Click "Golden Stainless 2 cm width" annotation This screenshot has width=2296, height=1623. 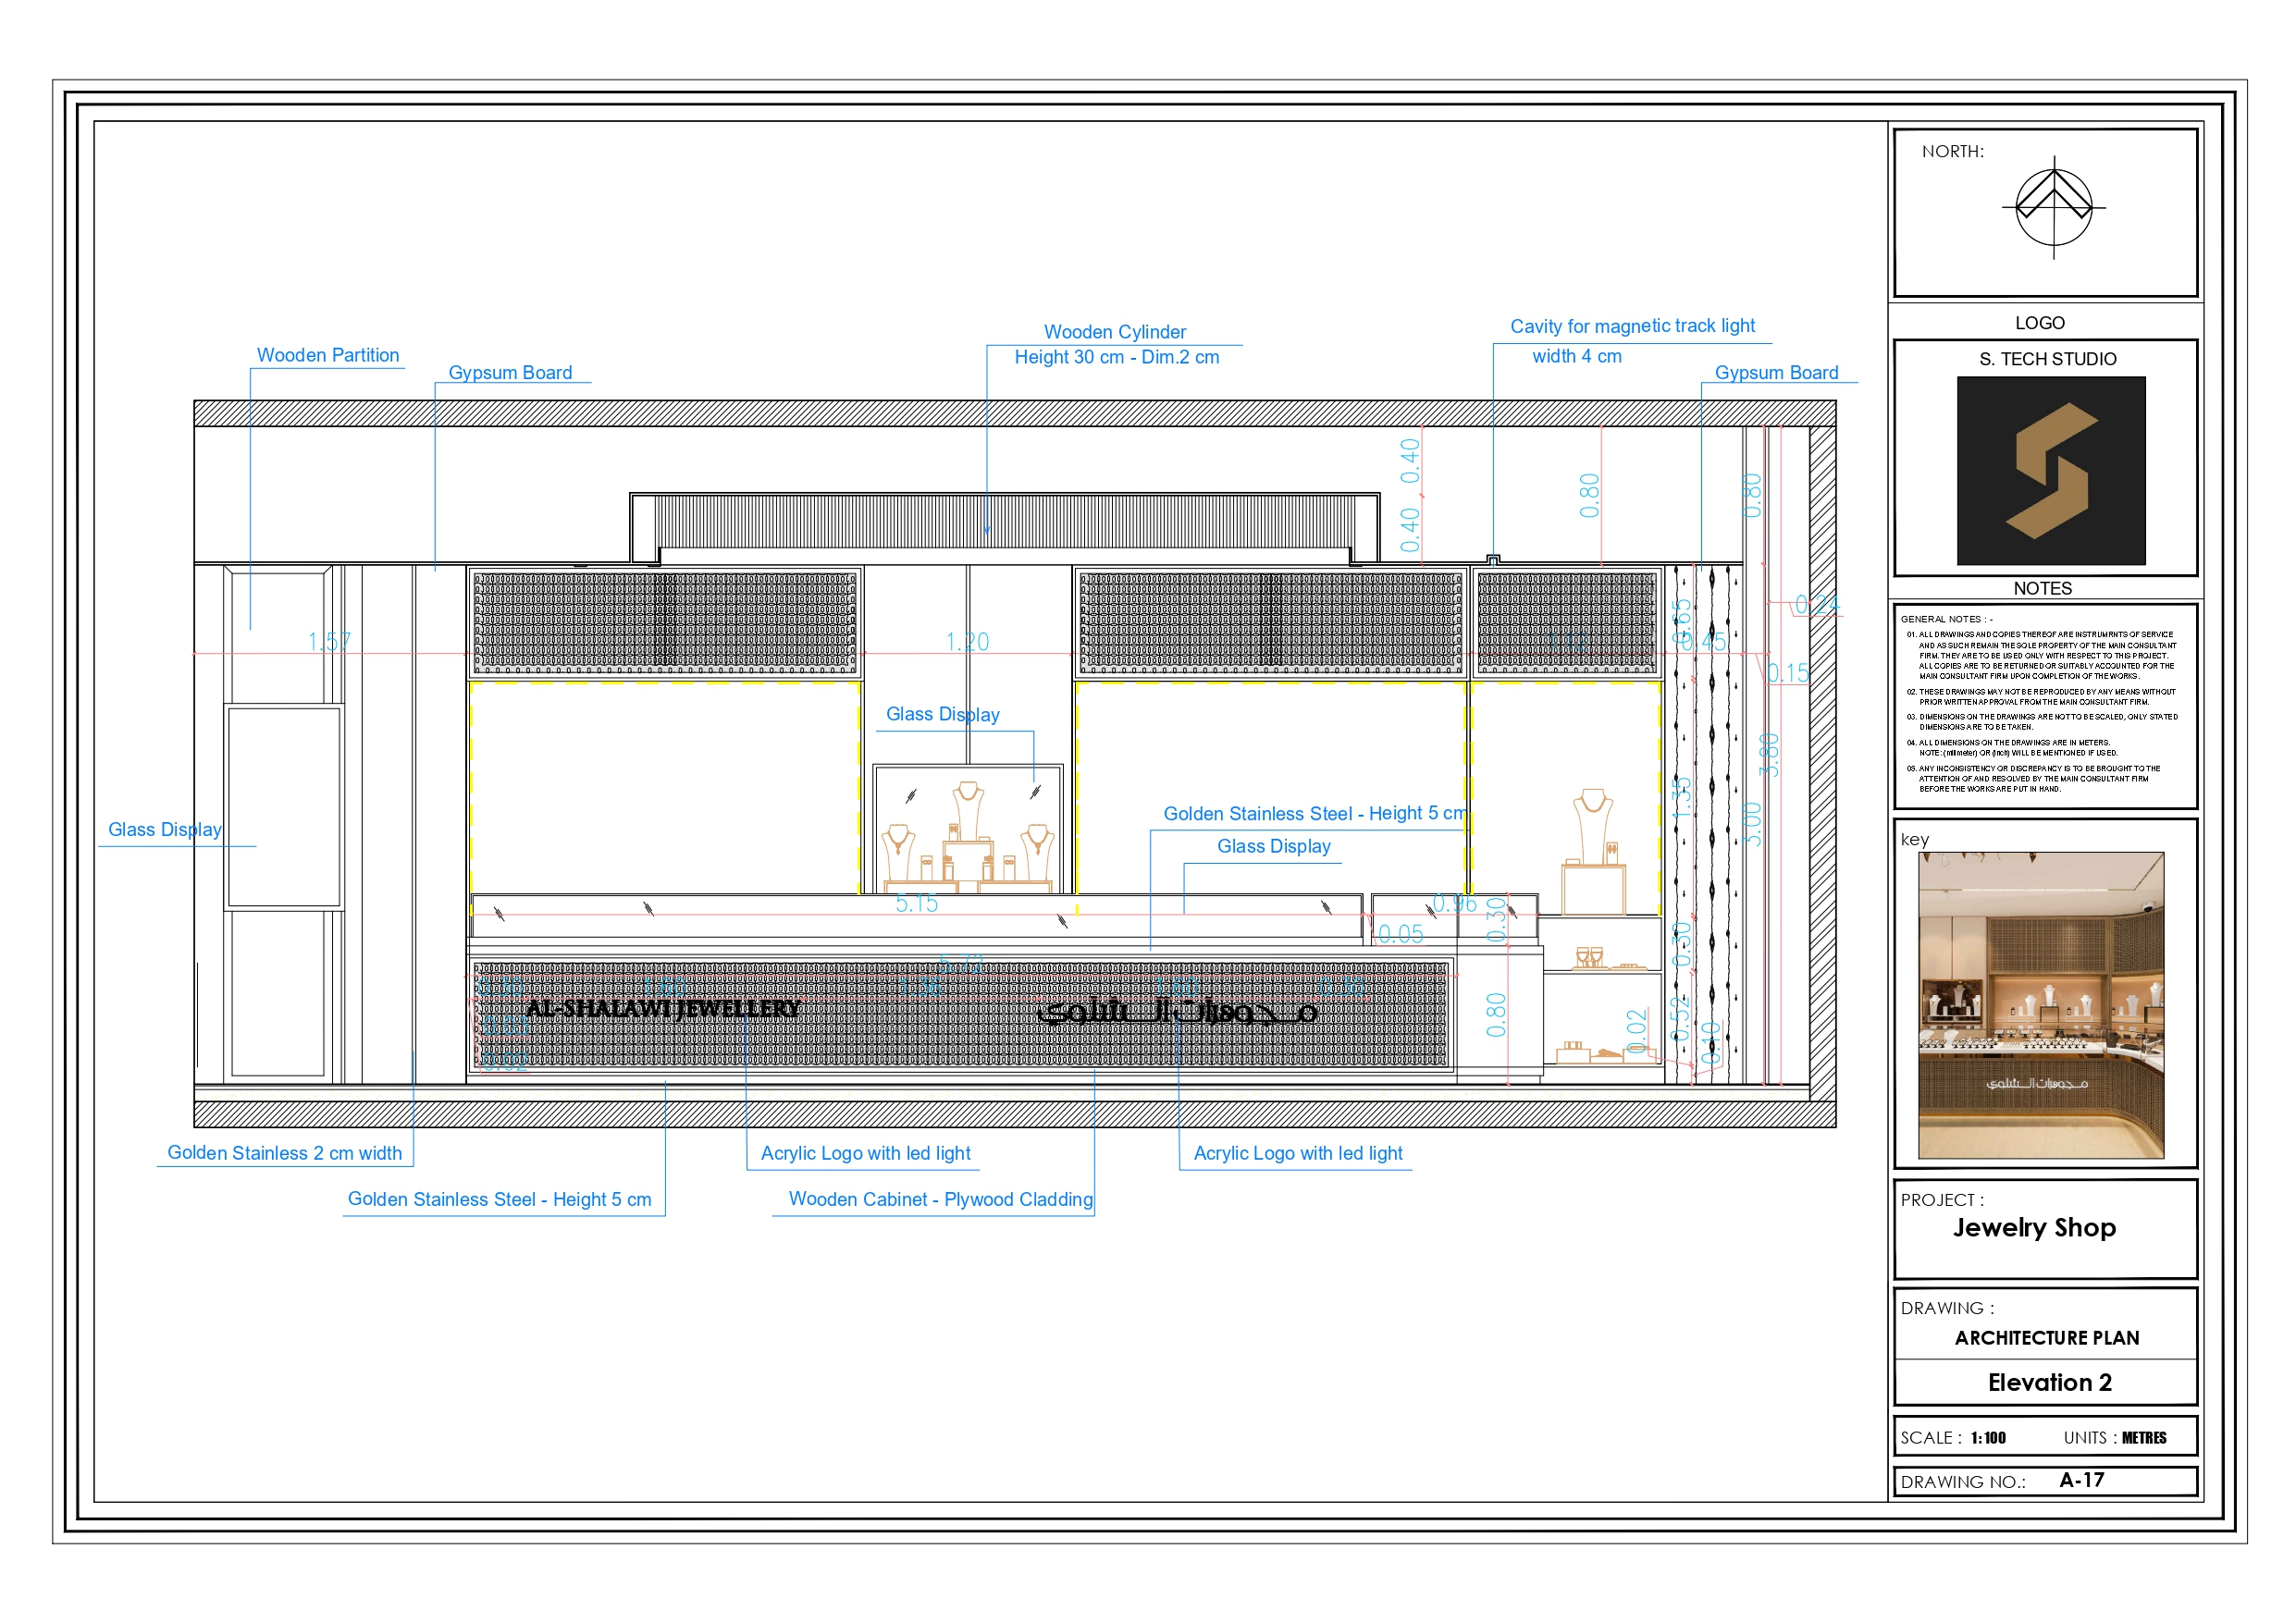coord(284,1153)
